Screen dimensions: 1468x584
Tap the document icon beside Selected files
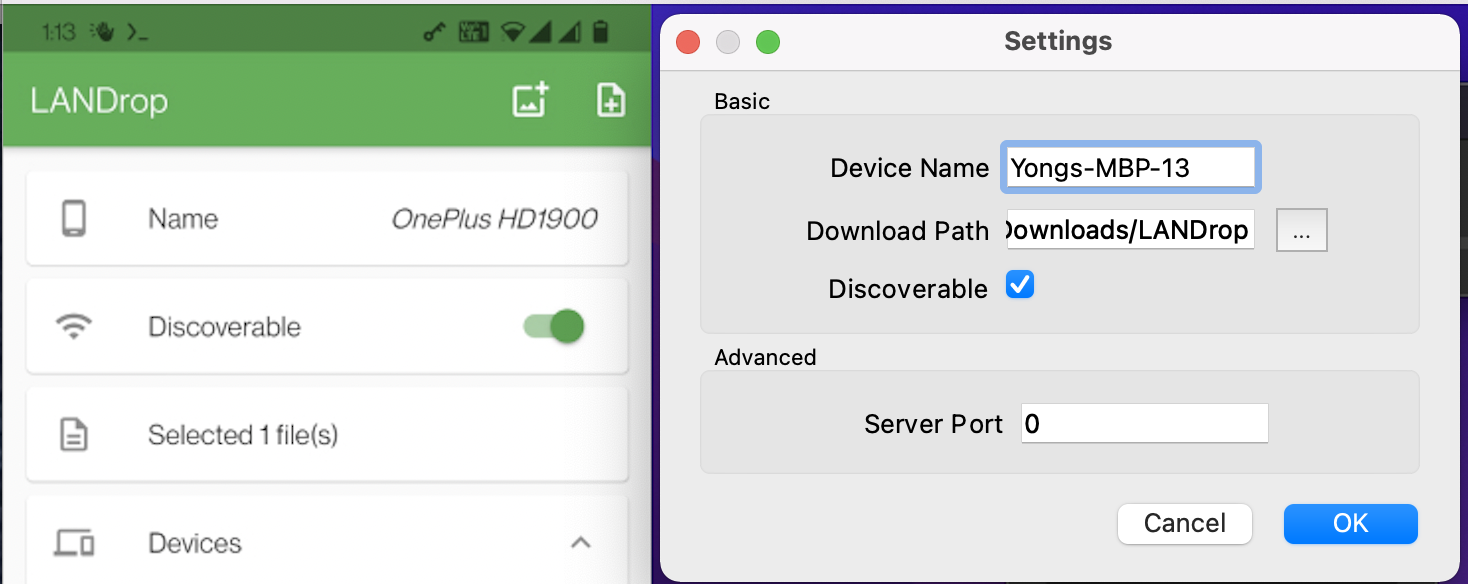(x=74, y=435)
